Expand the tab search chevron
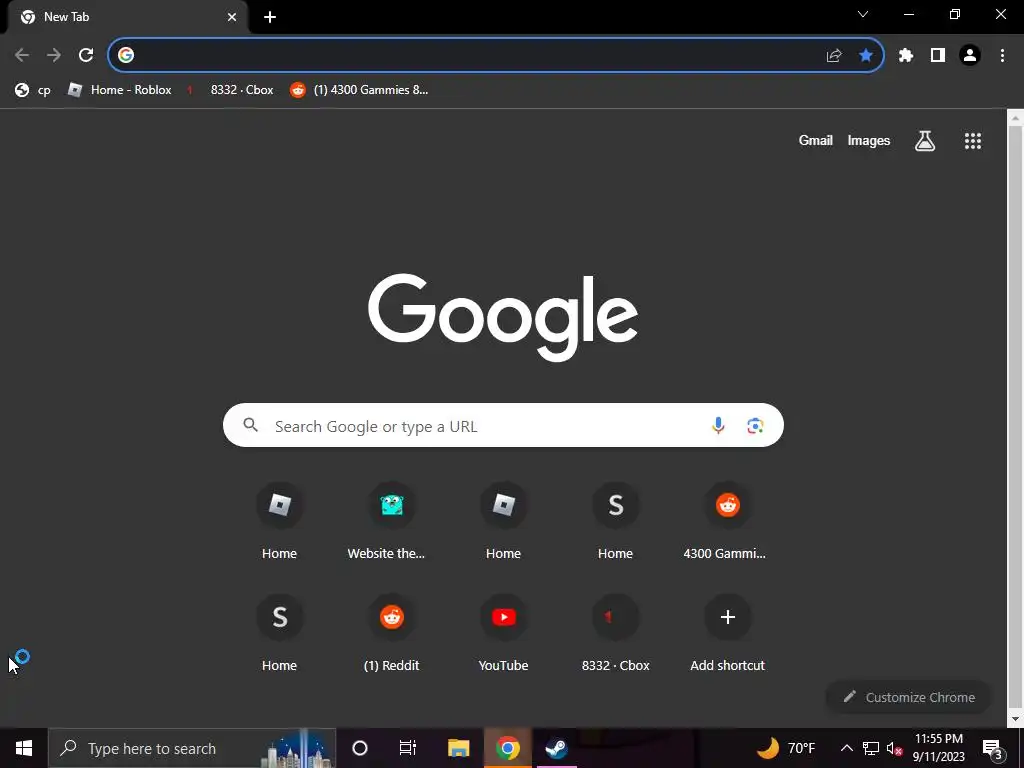Image resolution: width=1024 pixels, height=768 pixels. [863, 14]
